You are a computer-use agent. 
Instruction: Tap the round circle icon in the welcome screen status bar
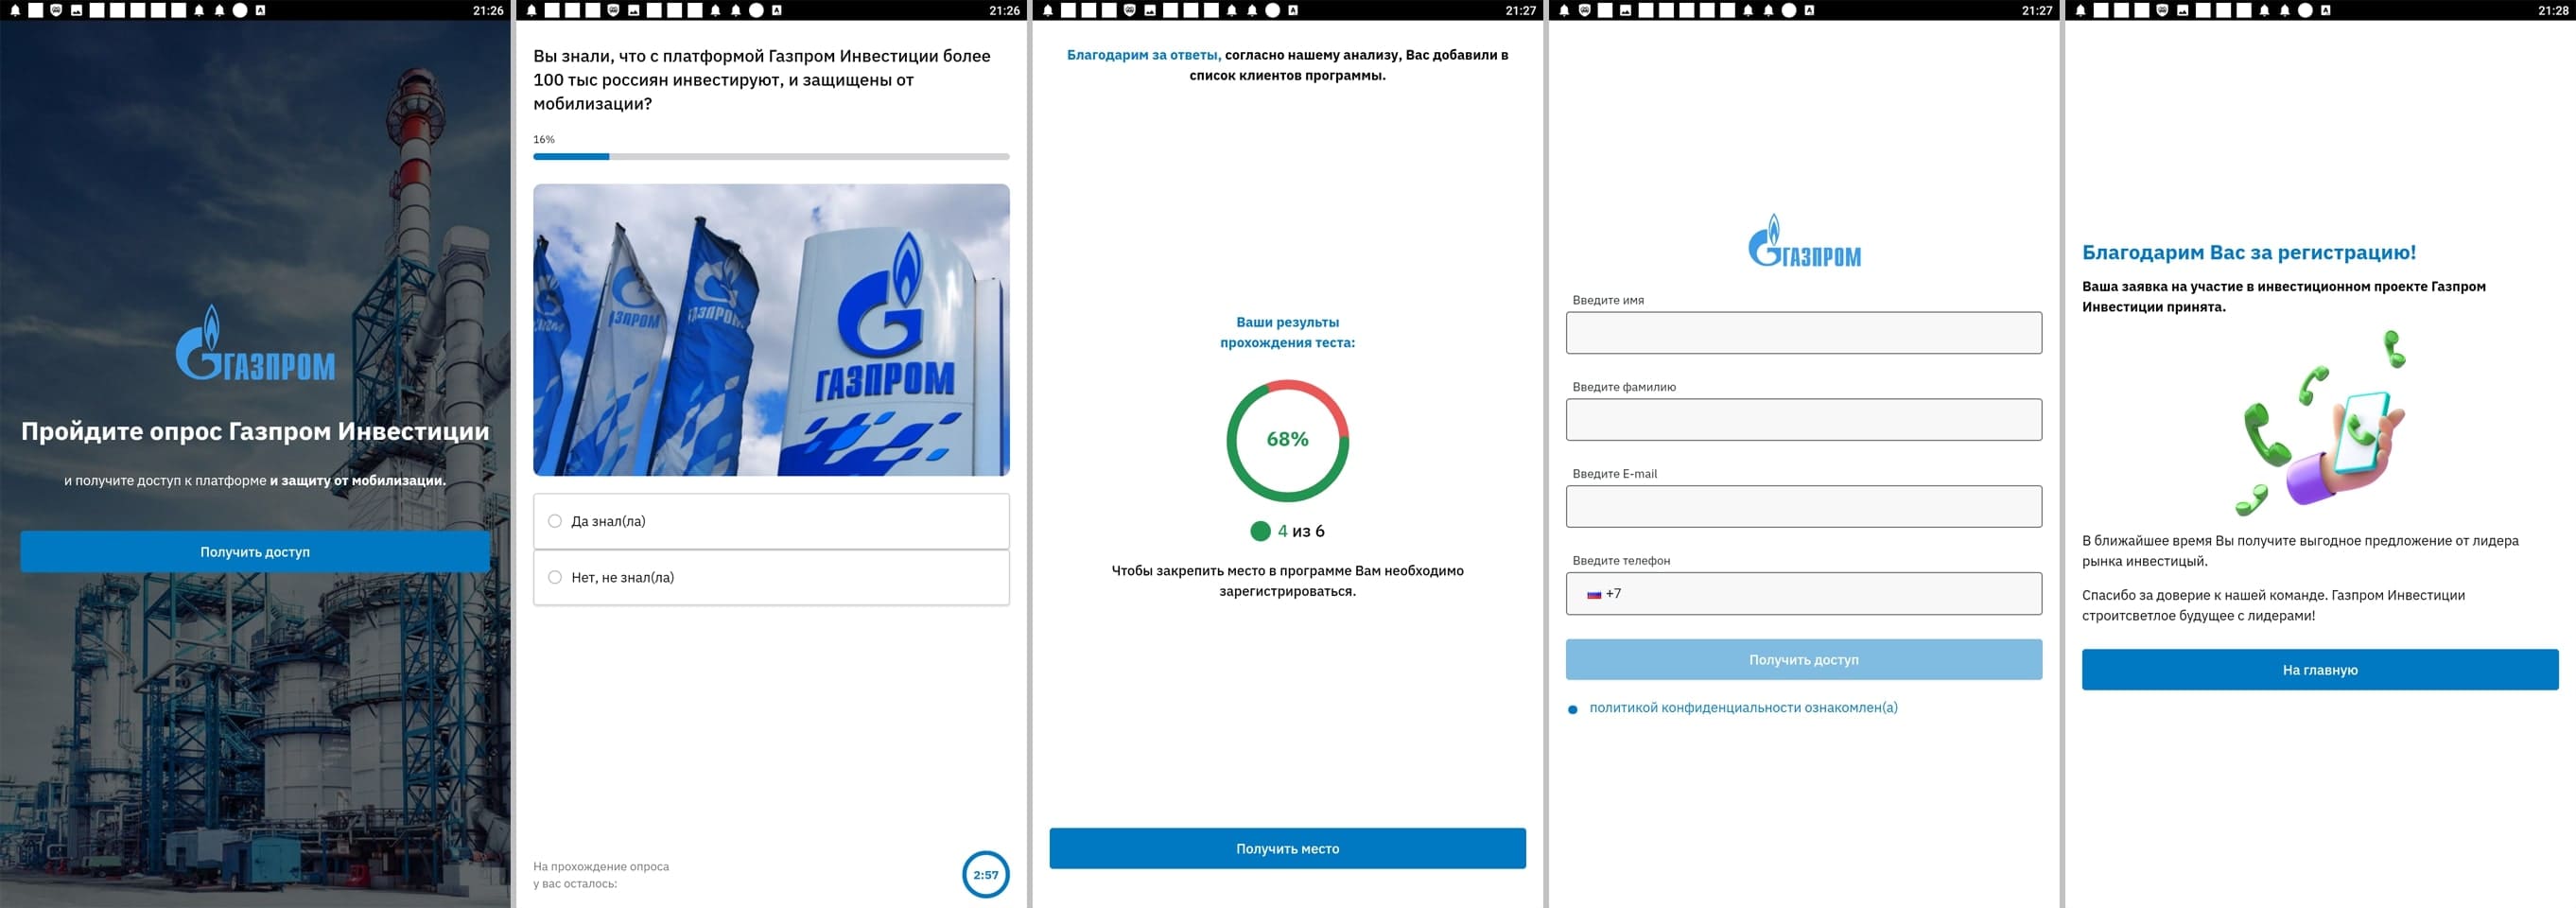tap(240, 10)
